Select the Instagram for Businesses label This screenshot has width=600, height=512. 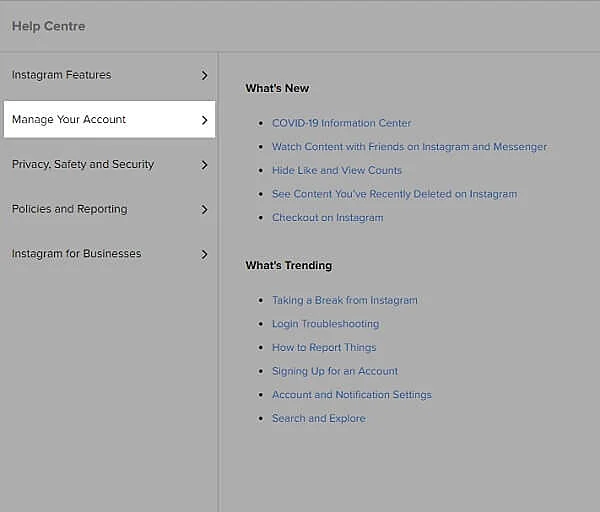pyautogui.click(x=76, y=254)
